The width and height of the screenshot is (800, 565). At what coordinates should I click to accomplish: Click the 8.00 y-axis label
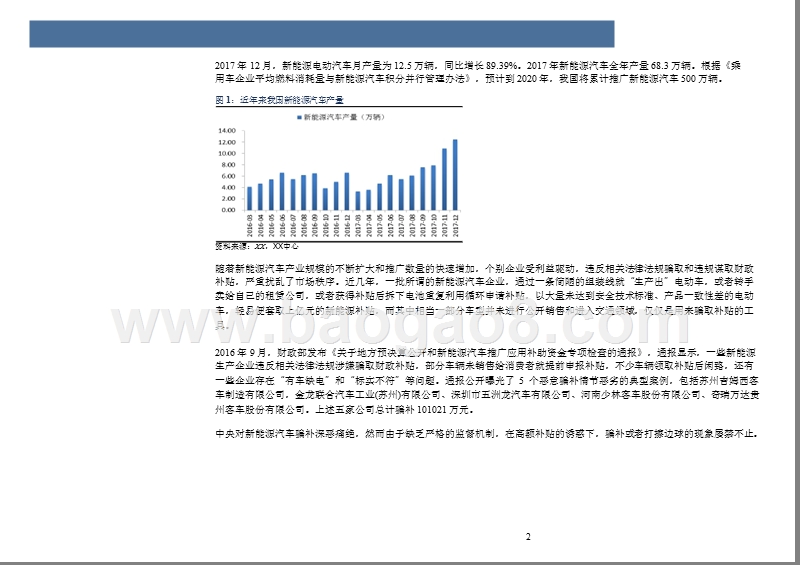coord(229,165)
